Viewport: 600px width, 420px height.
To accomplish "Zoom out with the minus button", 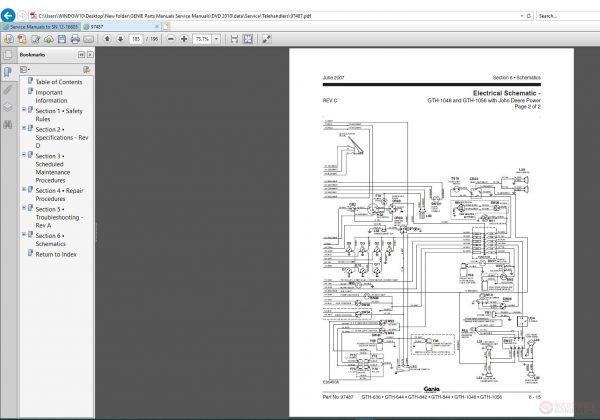I will click(x=171, y=39).
